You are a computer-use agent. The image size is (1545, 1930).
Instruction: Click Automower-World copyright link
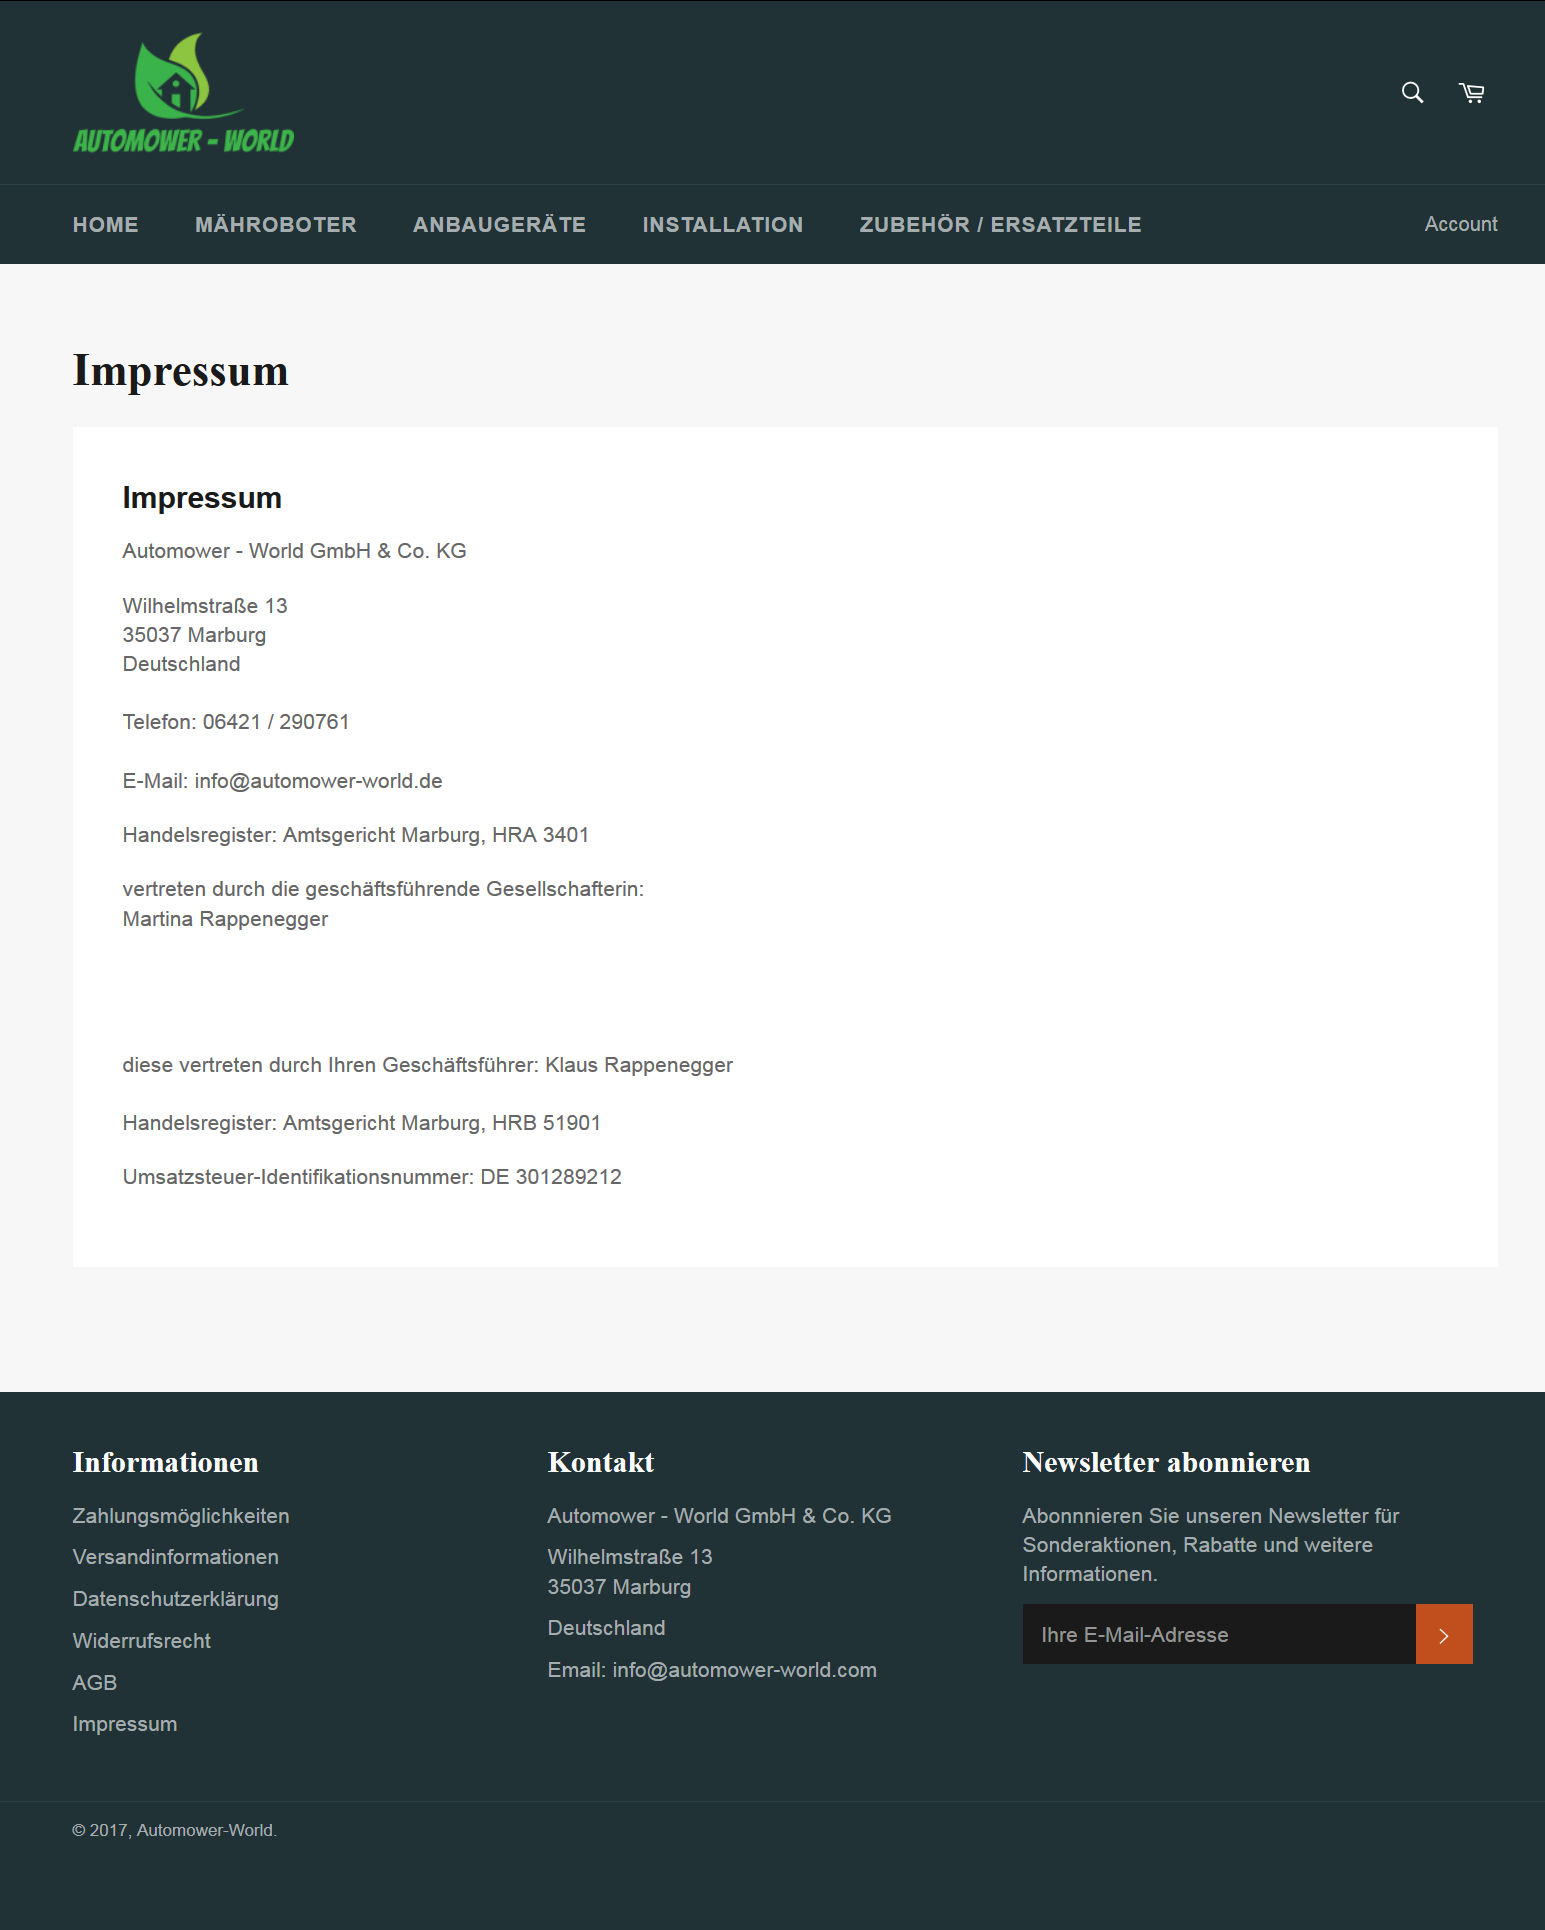(205, 1830)
